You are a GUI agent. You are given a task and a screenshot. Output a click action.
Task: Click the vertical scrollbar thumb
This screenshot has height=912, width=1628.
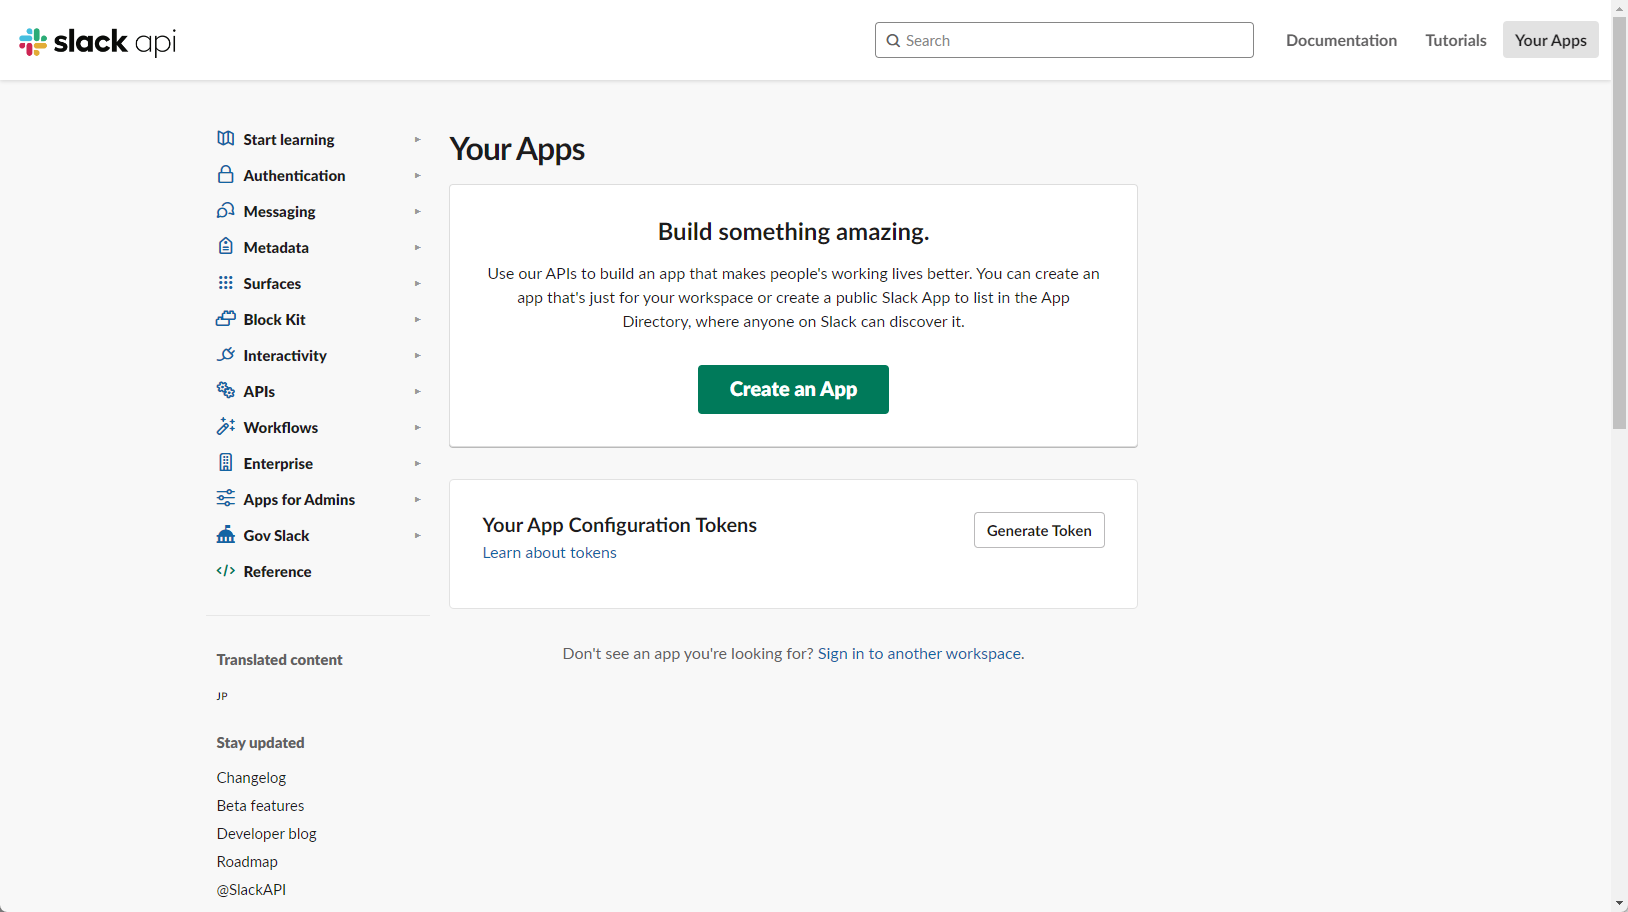tap(1620, 222)
